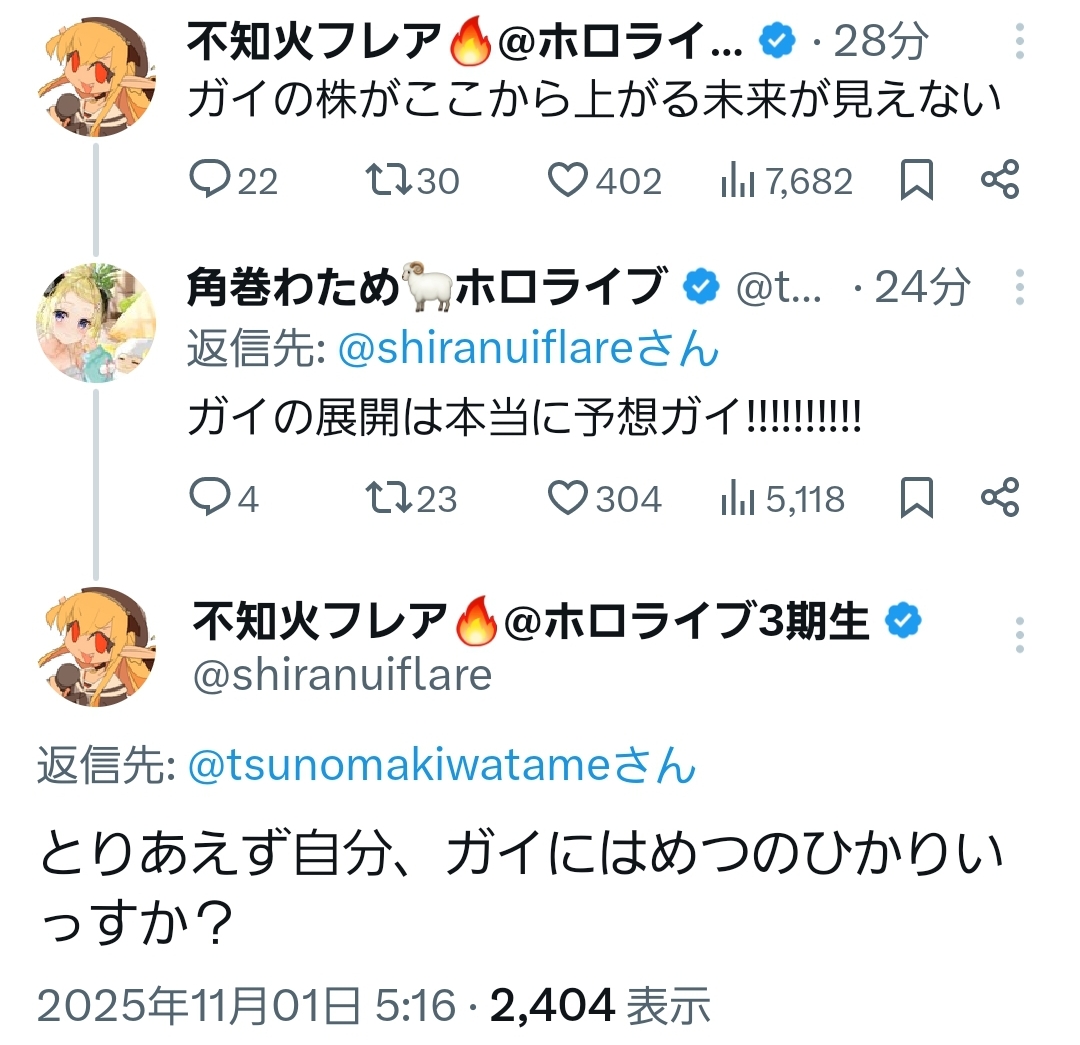This screenshot has height=1045, width=1080.
Task: Share the first tweet by Flare
Action: 1000,181
